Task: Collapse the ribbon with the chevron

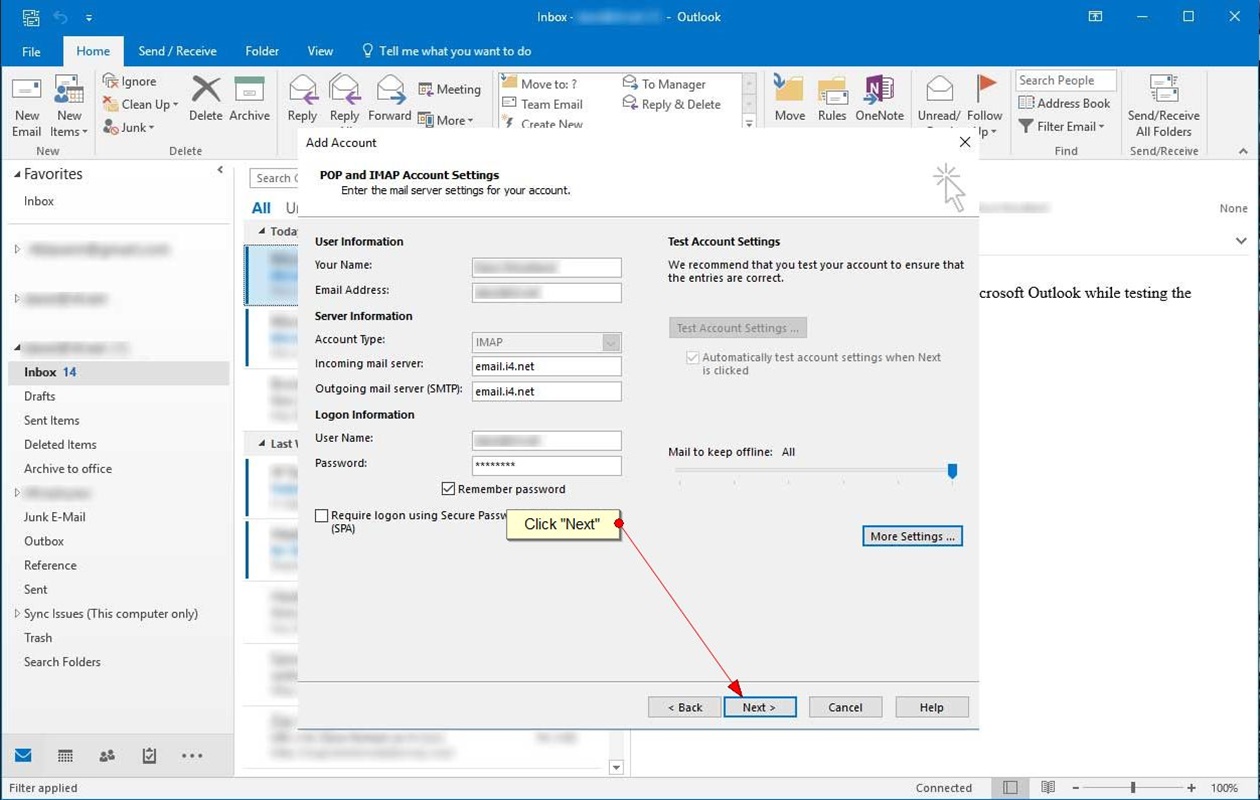Action: [1243, 151]
